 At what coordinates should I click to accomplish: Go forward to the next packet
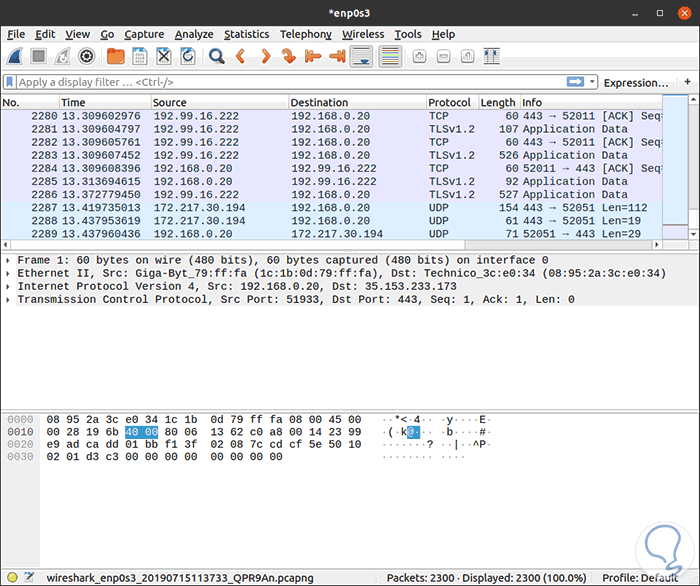coord(265,56)
